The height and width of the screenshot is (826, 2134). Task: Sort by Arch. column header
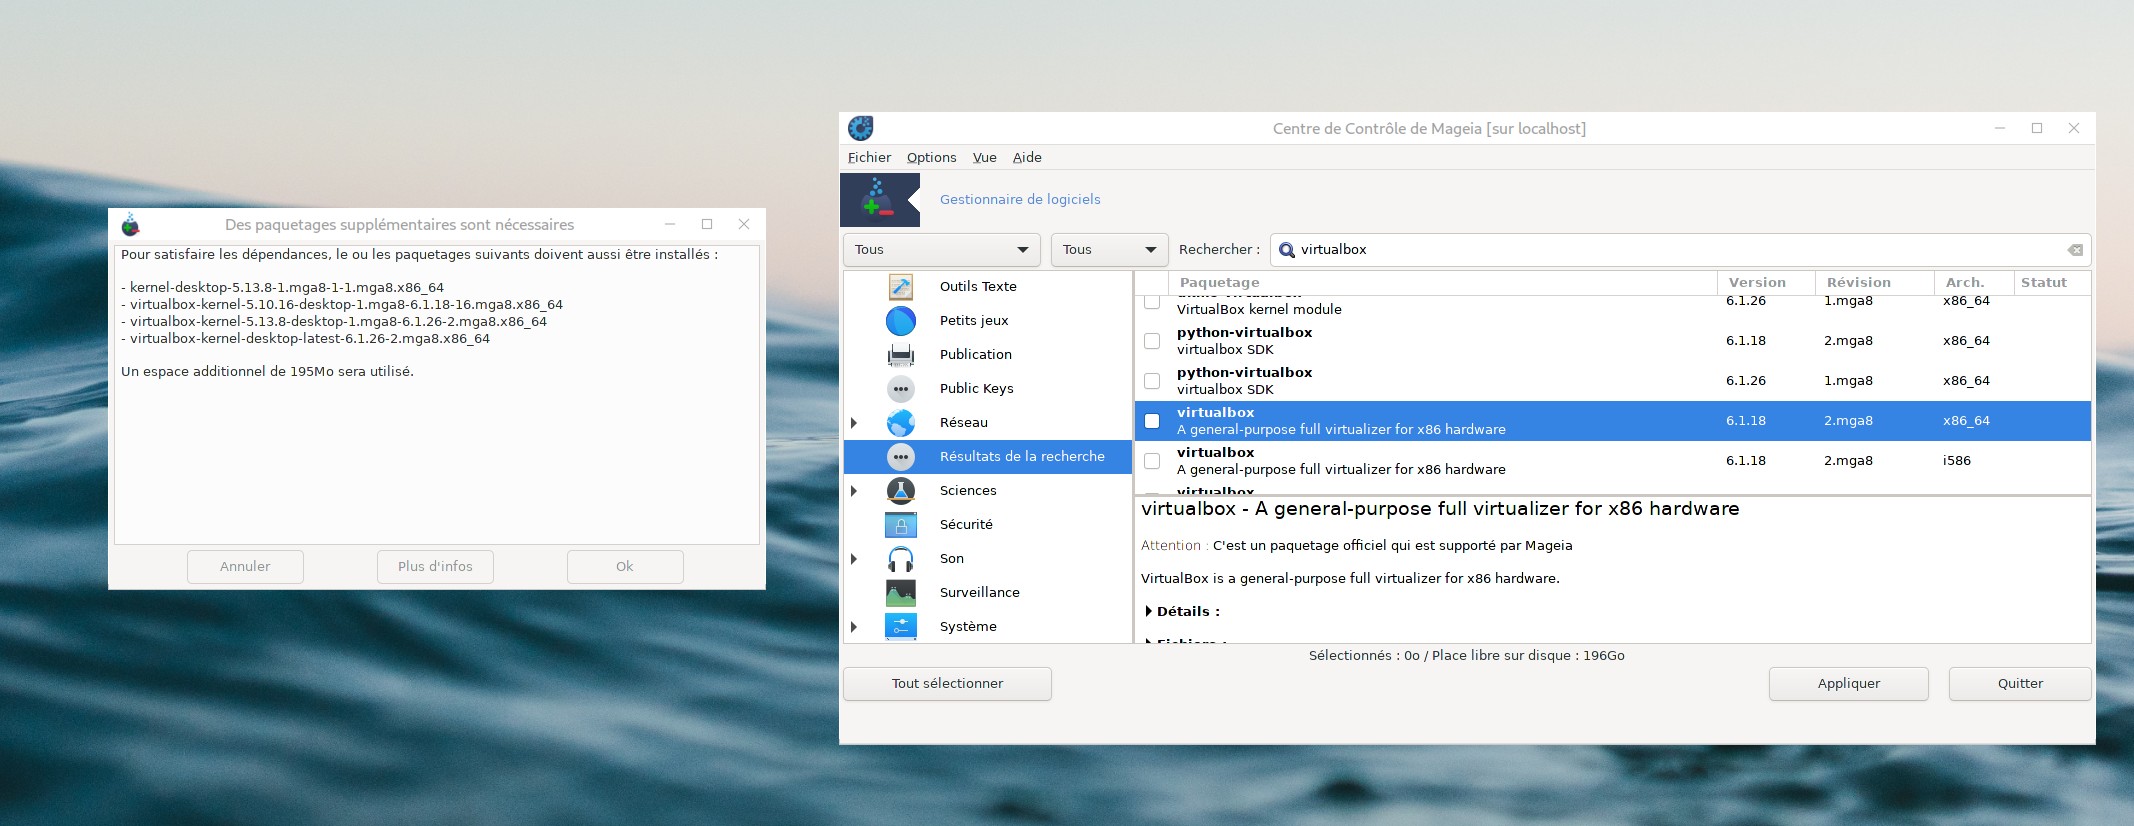tap(1973, 283)
